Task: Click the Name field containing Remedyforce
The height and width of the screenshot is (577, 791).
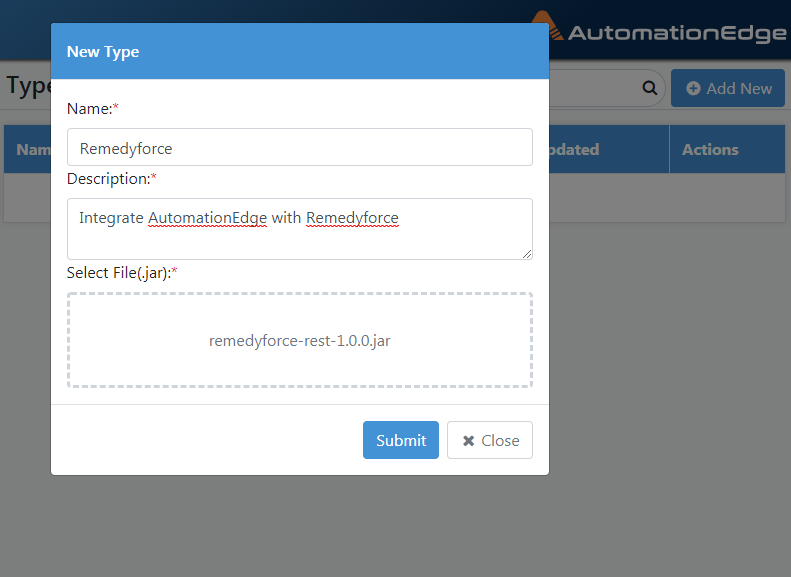Action: (300, 147)
